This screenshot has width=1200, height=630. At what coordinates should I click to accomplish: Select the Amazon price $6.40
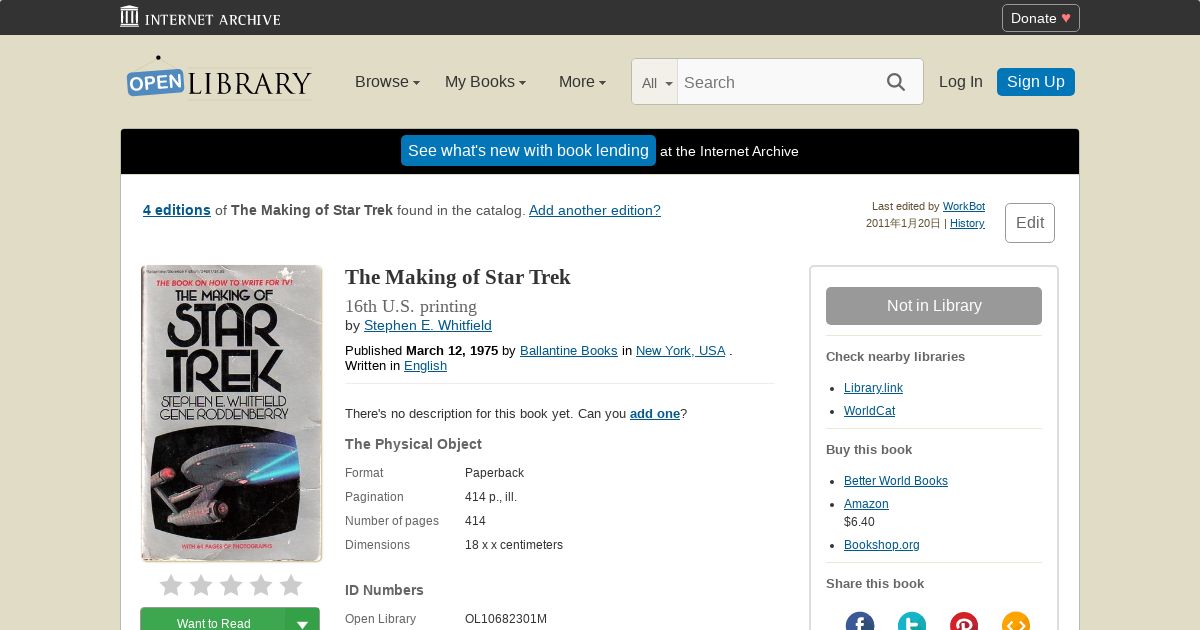859,522
